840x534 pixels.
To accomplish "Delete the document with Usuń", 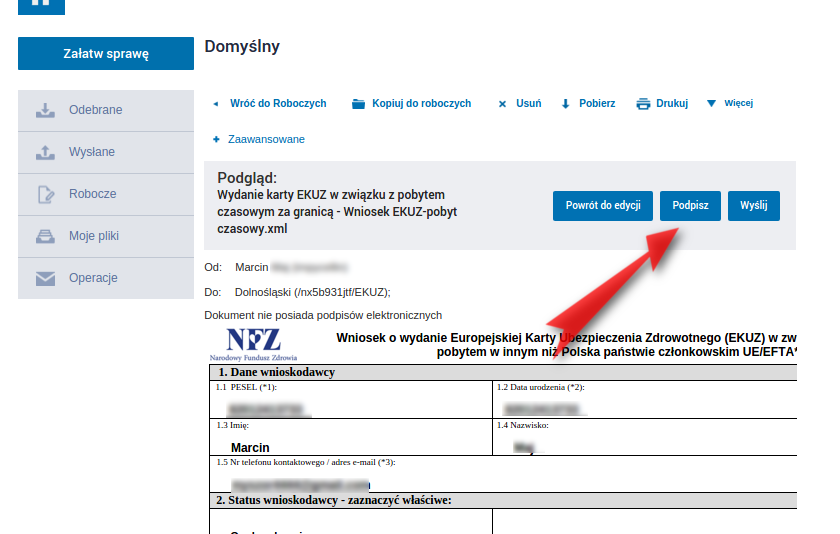I will 529,103.
